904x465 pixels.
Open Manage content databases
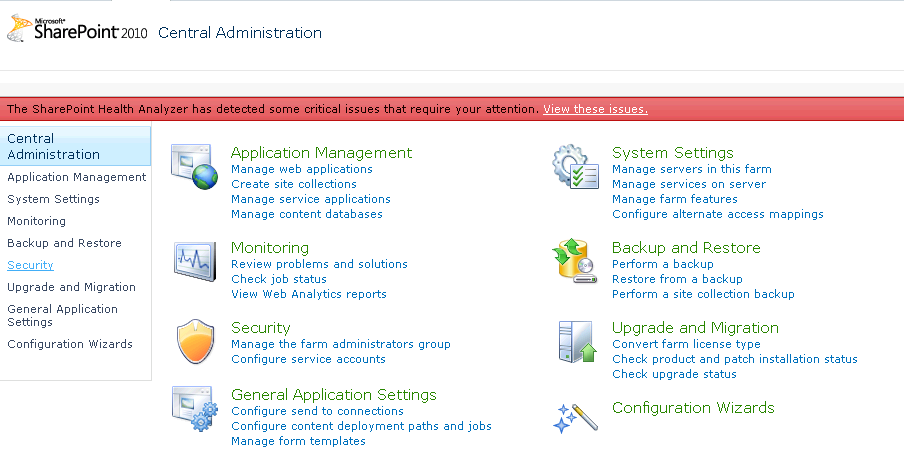coord(307,214)
